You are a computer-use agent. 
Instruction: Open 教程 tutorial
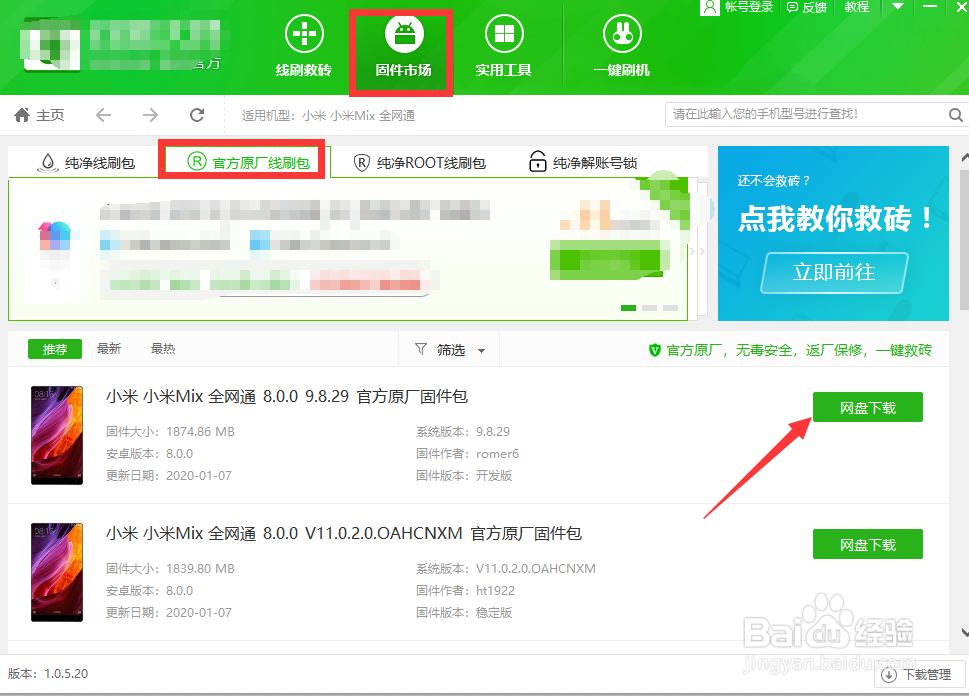(857, 7)
